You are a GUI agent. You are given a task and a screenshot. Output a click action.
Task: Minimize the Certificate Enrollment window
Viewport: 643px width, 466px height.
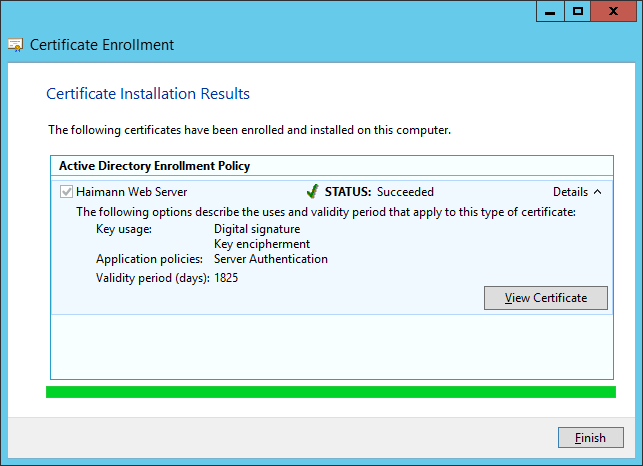pos(550,11)
